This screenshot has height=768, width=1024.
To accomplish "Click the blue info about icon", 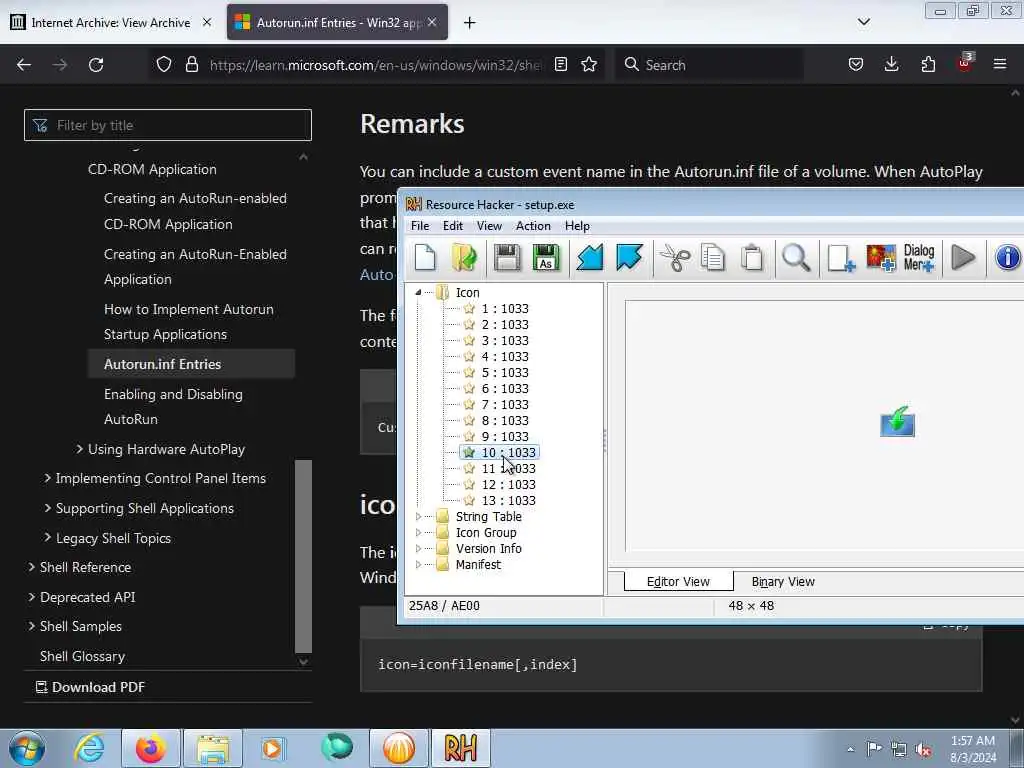I will point(1008,257).
